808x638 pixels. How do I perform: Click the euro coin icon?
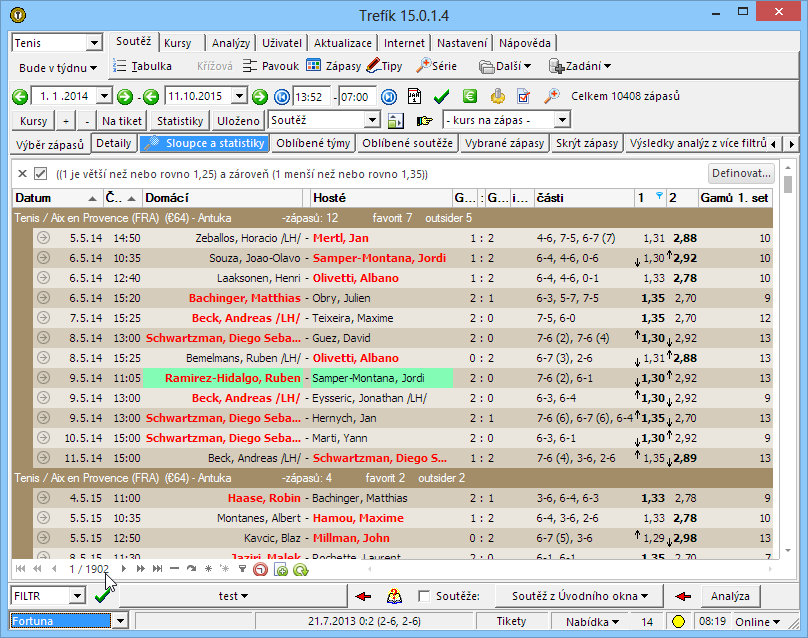point(469,97)
